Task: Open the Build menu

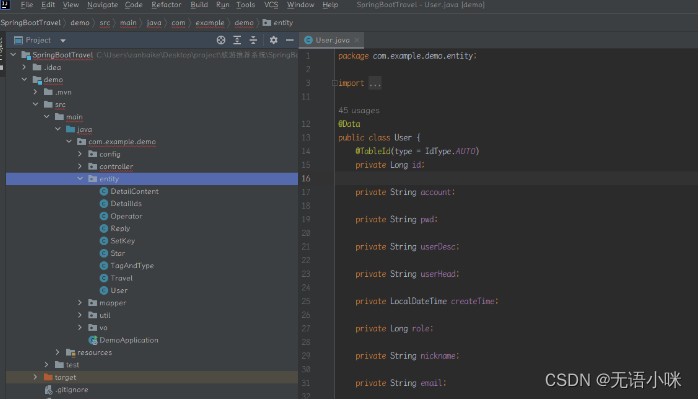Action: pyautogui.click(x=199, y=5)
